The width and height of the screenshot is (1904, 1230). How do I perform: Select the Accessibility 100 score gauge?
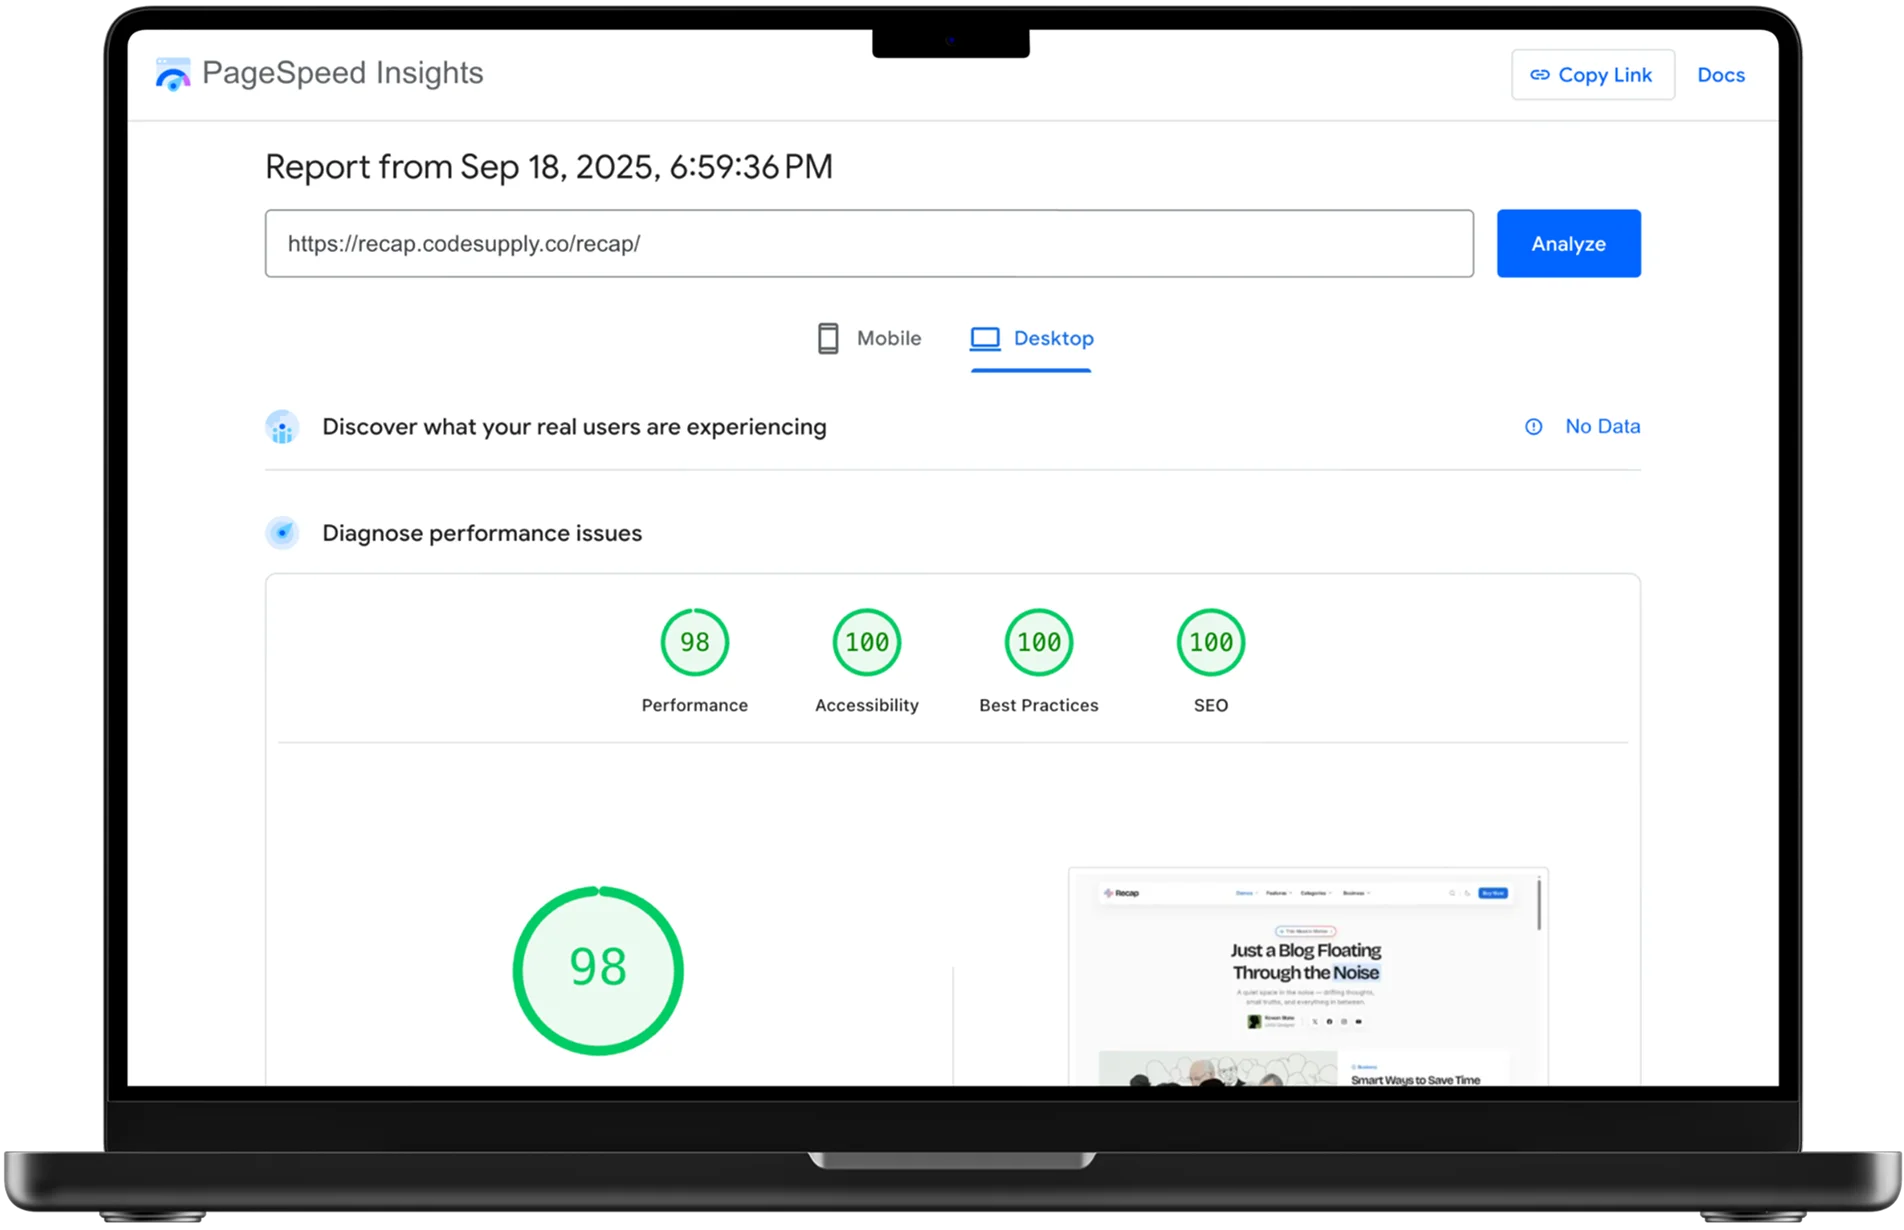[x=866, y=642]
